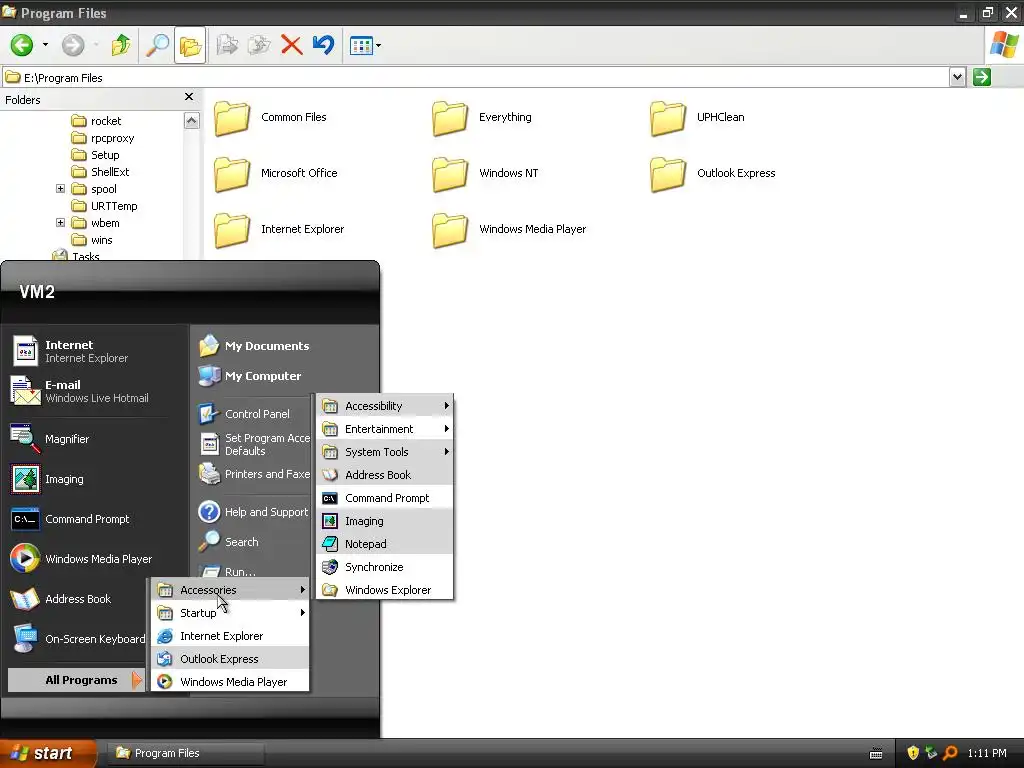Click the All Programs button
The image size is (1024, 768).
point(76,680)
